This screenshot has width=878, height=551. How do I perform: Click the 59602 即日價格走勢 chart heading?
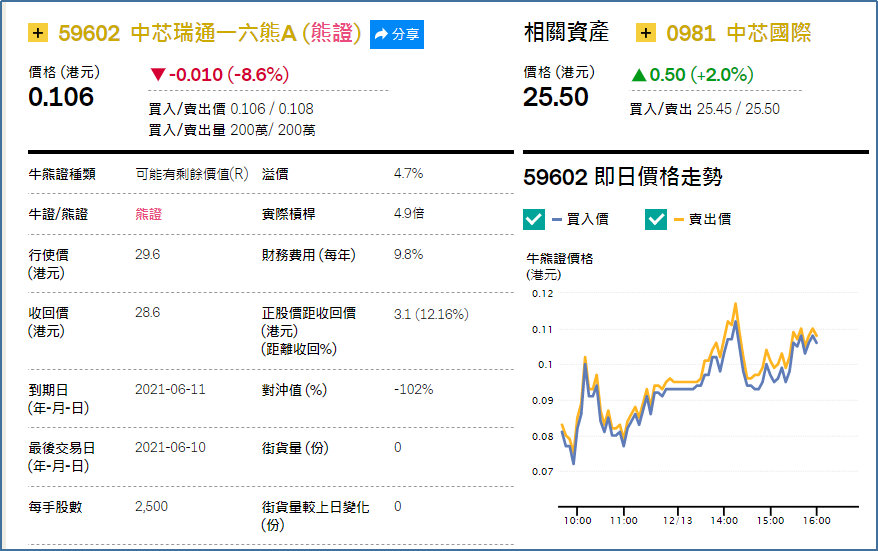[623, 177]
